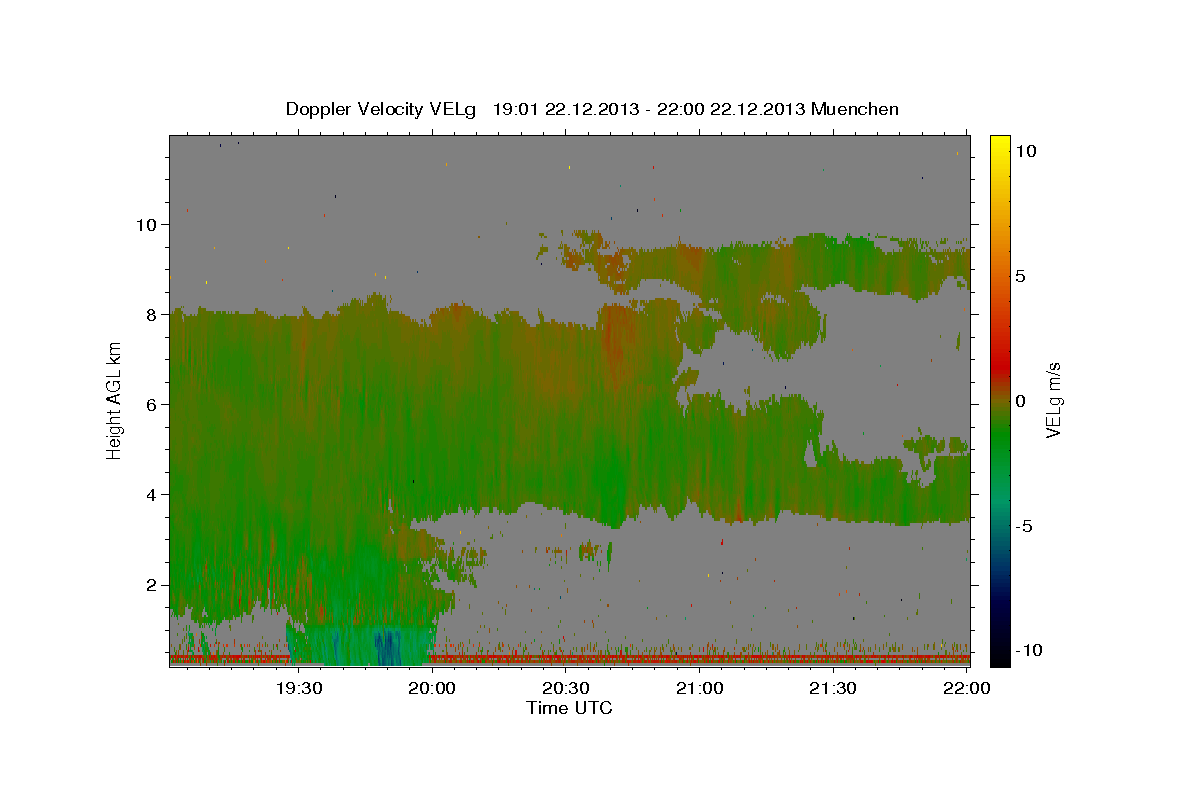Click the height tick label 4
Screen dimensions: 1200x800
[x=152, y=494]
